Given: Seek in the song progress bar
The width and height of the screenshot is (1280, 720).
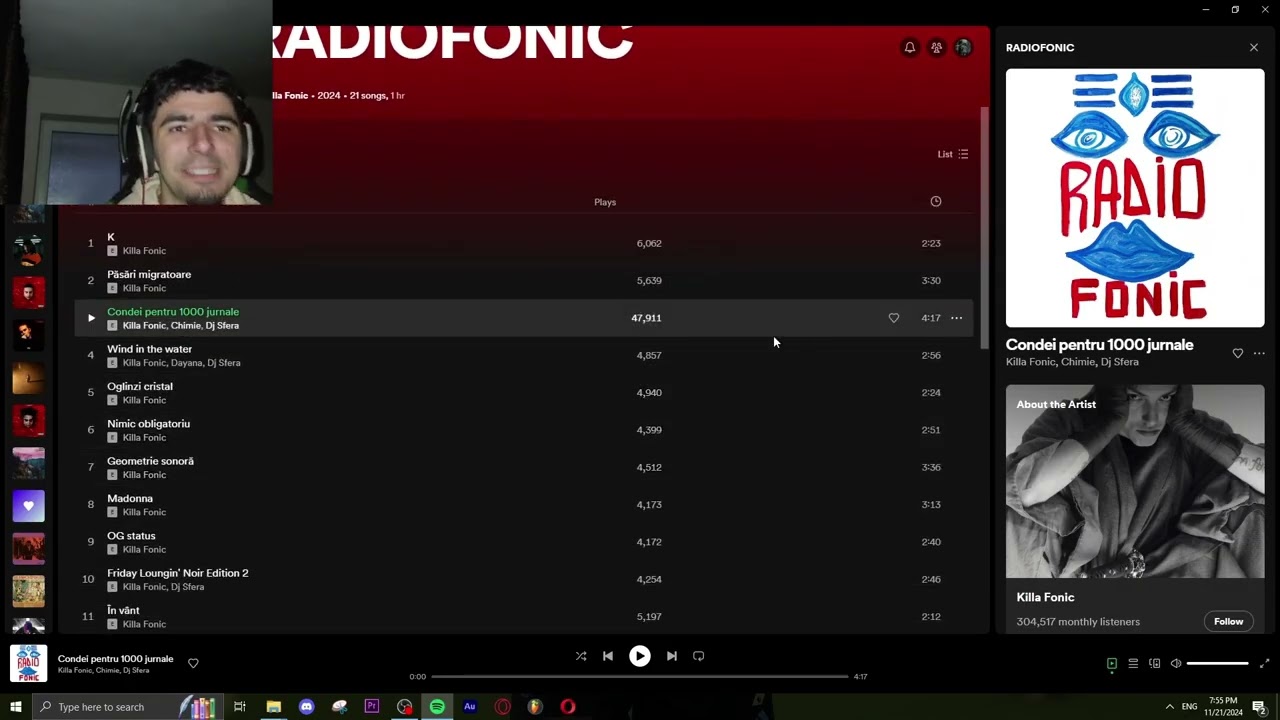Looking at the screenshot, I should pyautogui.click(x=640, y=676).
